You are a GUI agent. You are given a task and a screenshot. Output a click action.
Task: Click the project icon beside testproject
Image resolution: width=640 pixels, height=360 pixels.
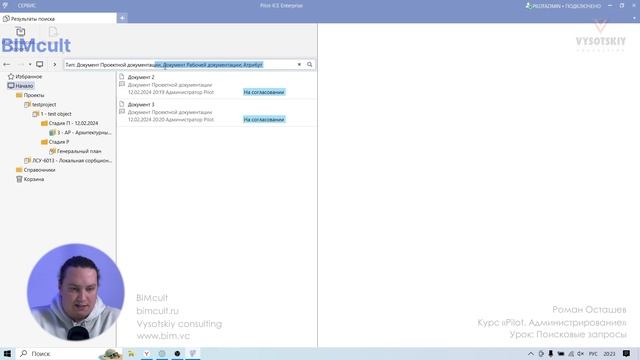27,104
